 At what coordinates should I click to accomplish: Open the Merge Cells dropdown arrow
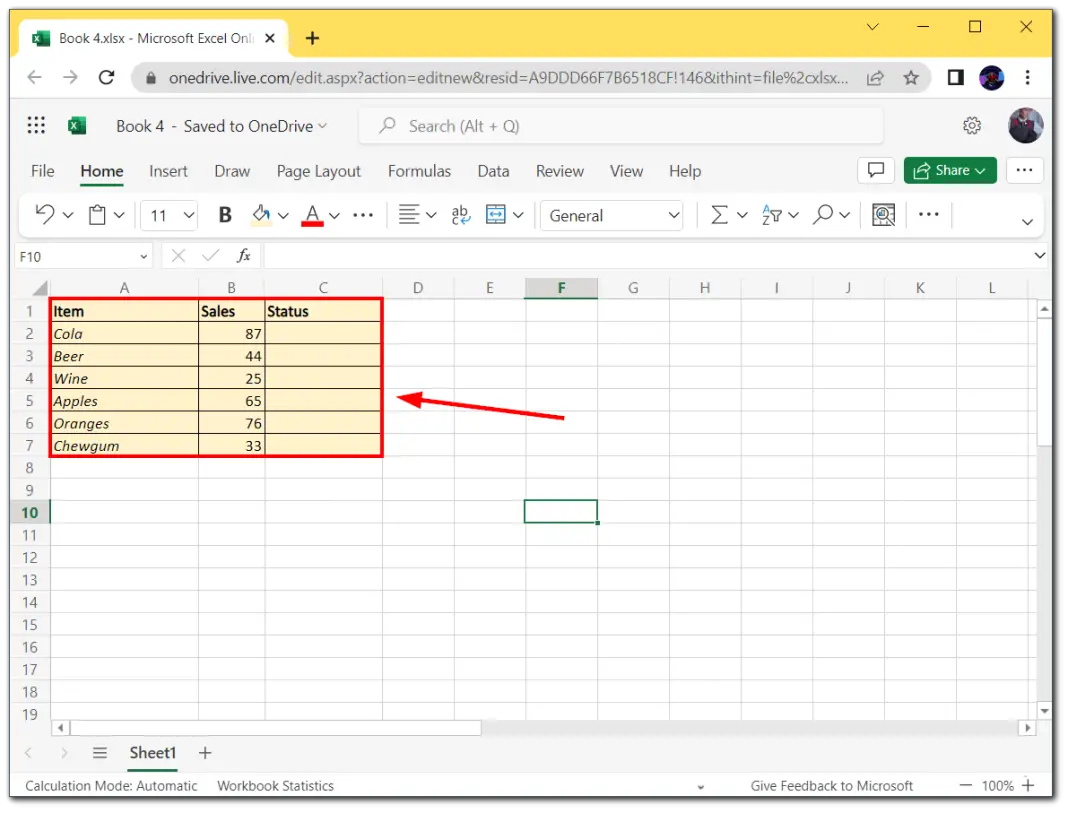tap(518, 215)
